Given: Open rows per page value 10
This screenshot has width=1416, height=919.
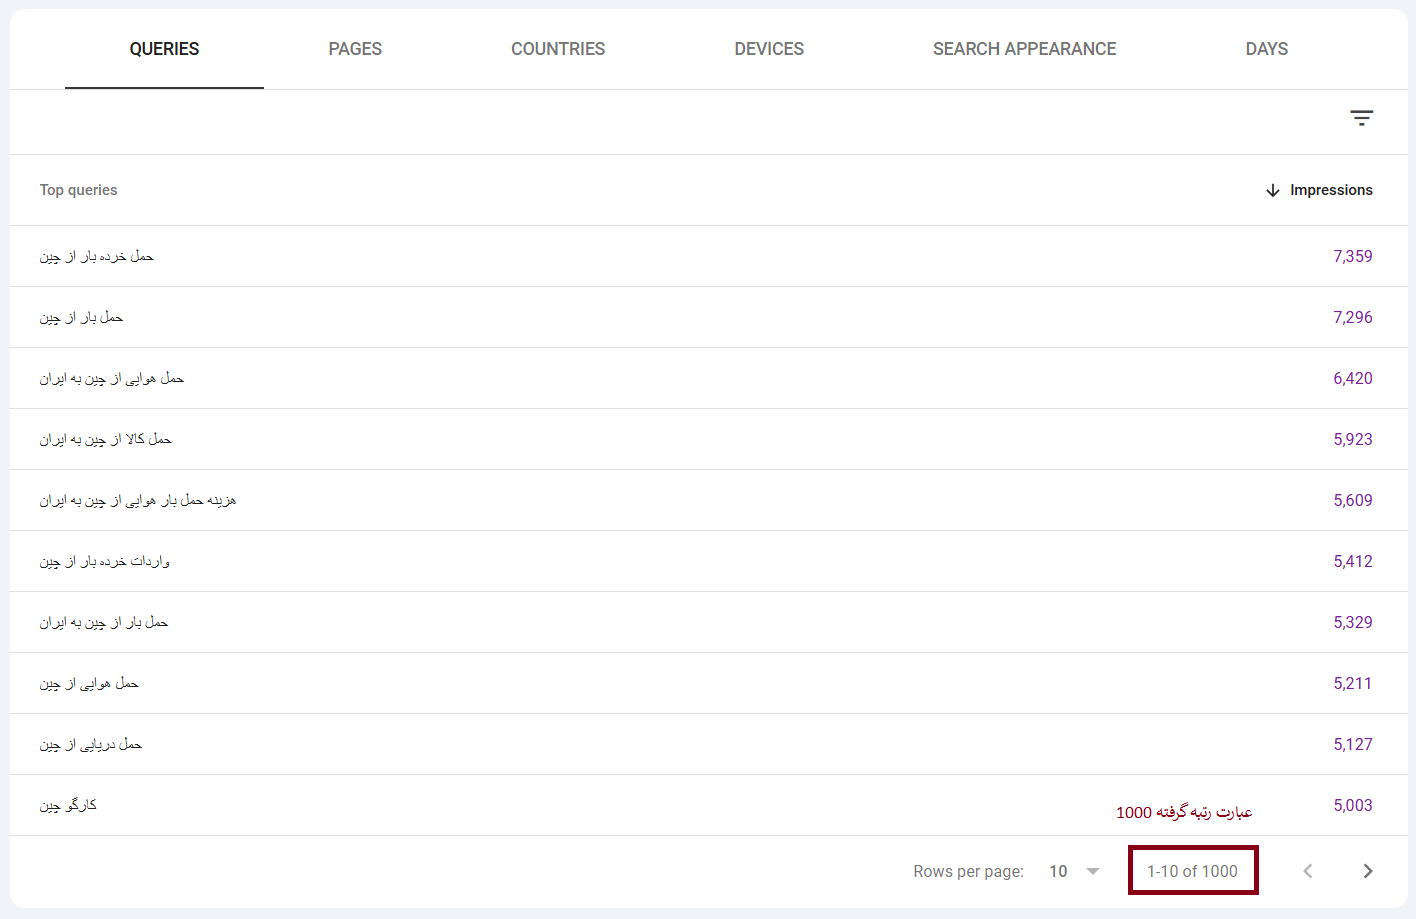Looking at the screenshot, I should tap(1058, 871).
